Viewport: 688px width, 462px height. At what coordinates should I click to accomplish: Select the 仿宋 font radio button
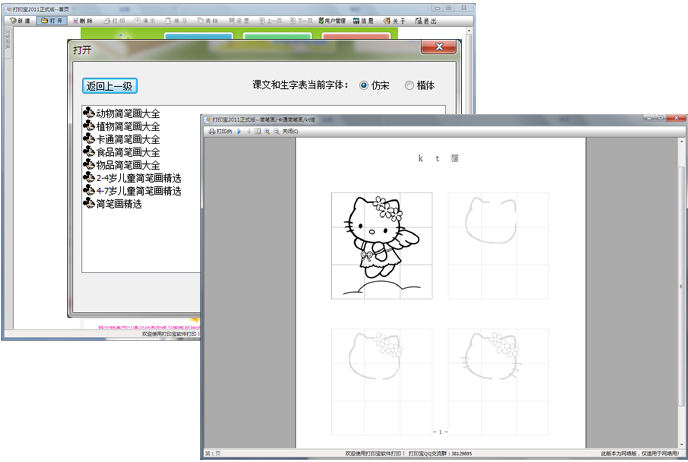coord(363,86)
